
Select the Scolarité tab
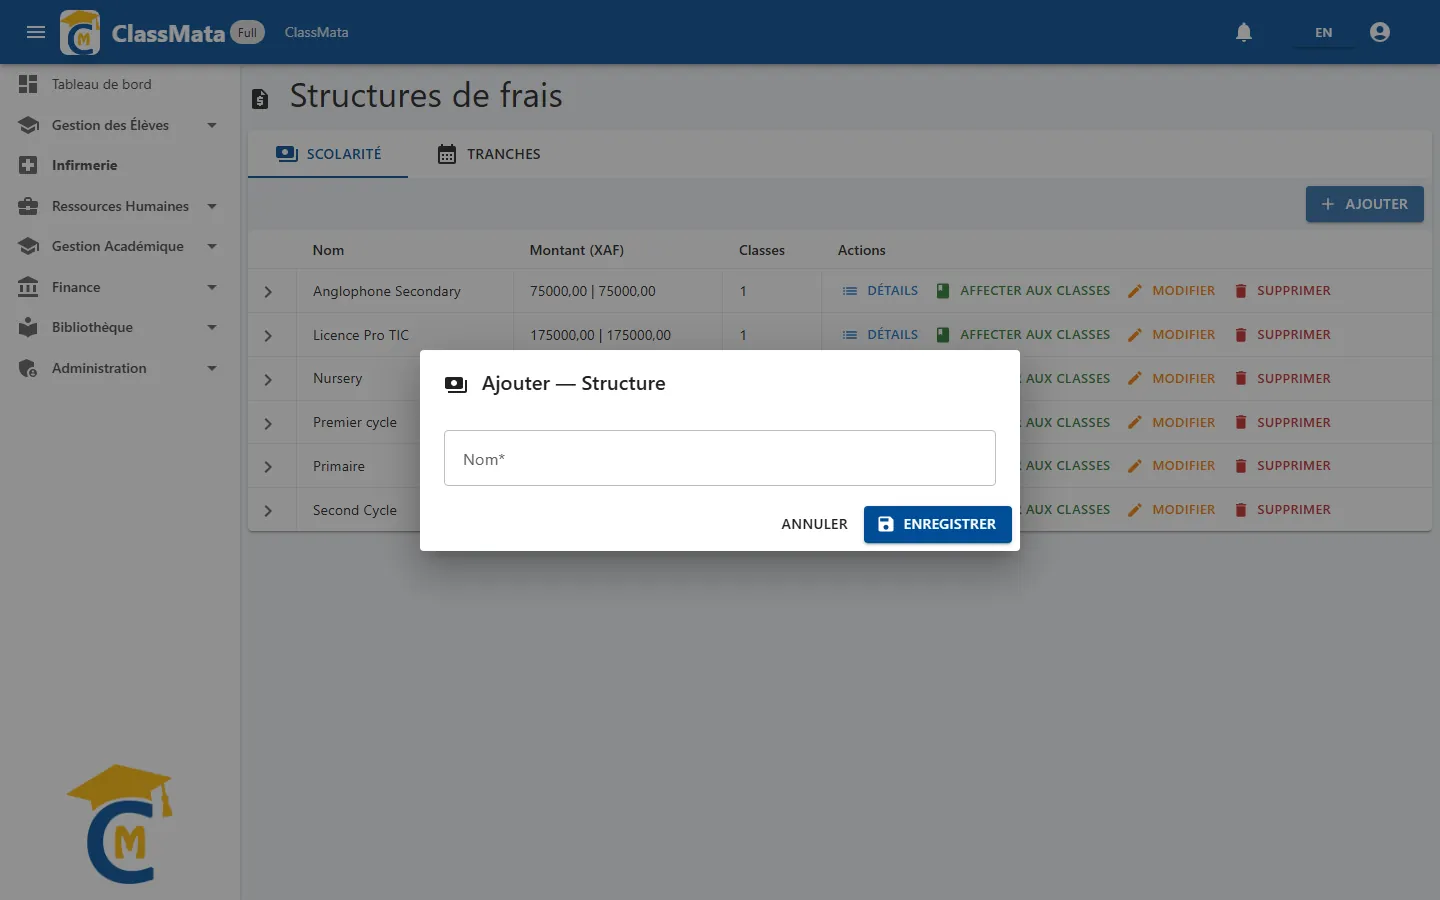pos(328,154)
